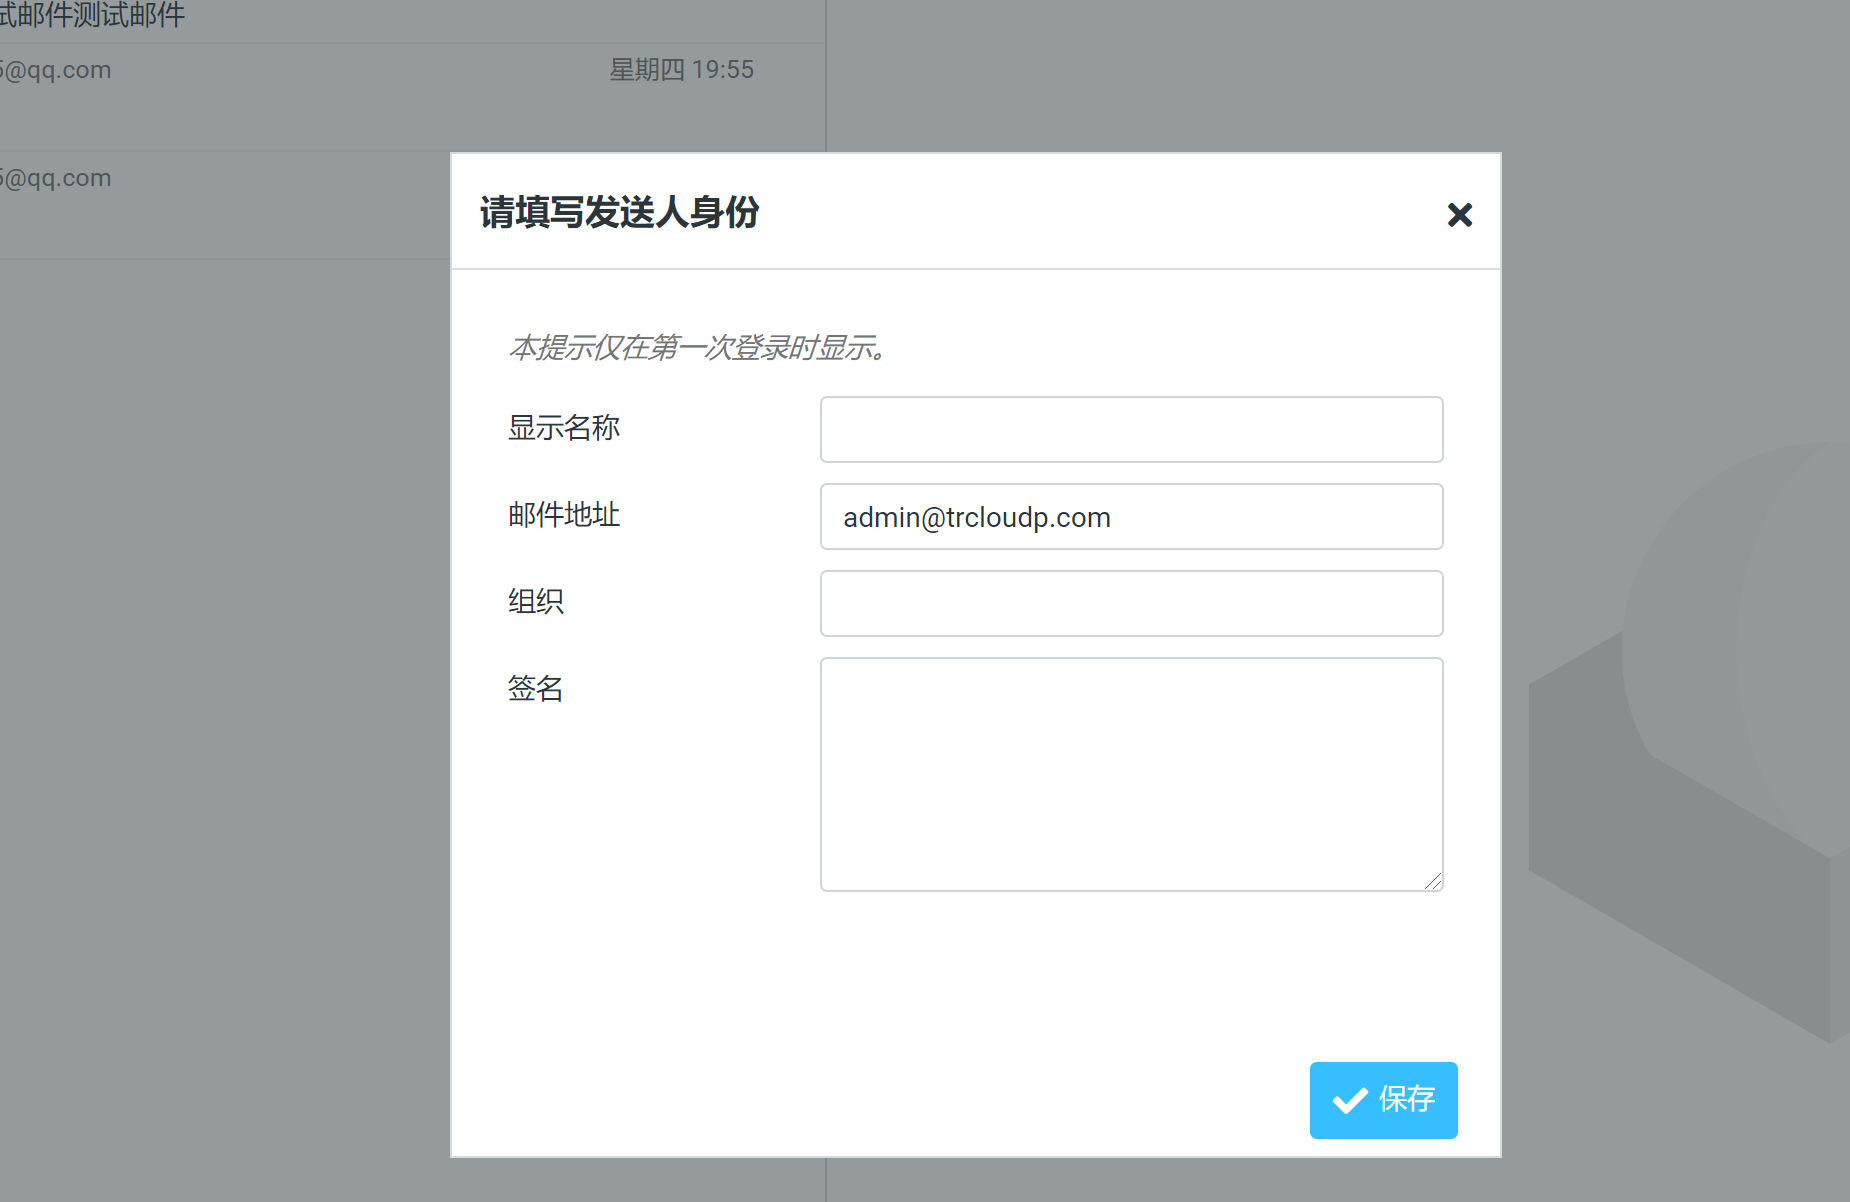Click the 星期四 19:55 timestamp
Viewport: 1850px width, 1202px height.
tap(681, 70)
